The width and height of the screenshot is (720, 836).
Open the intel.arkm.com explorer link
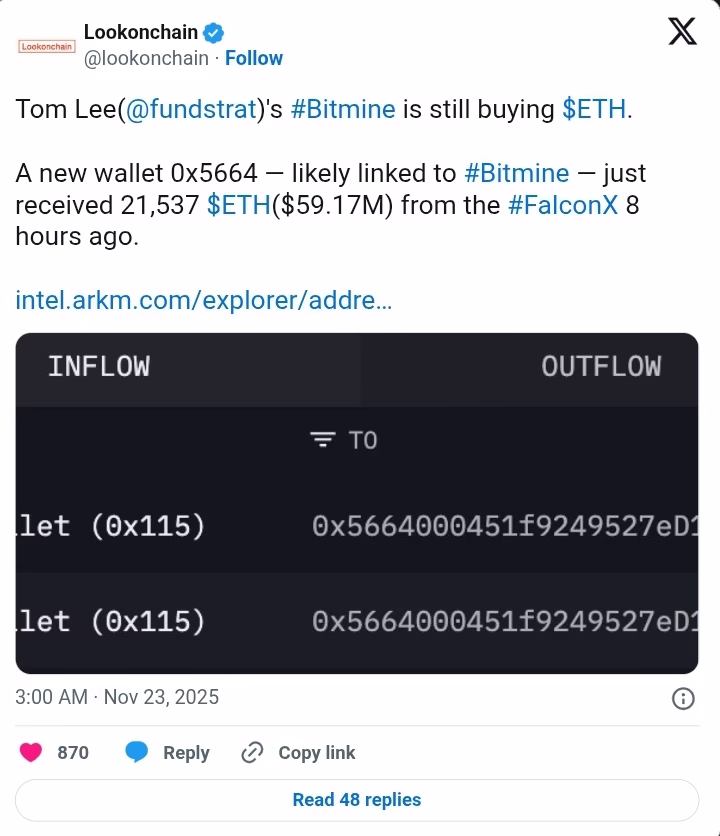pyautogui.click(x=204, y=300)
